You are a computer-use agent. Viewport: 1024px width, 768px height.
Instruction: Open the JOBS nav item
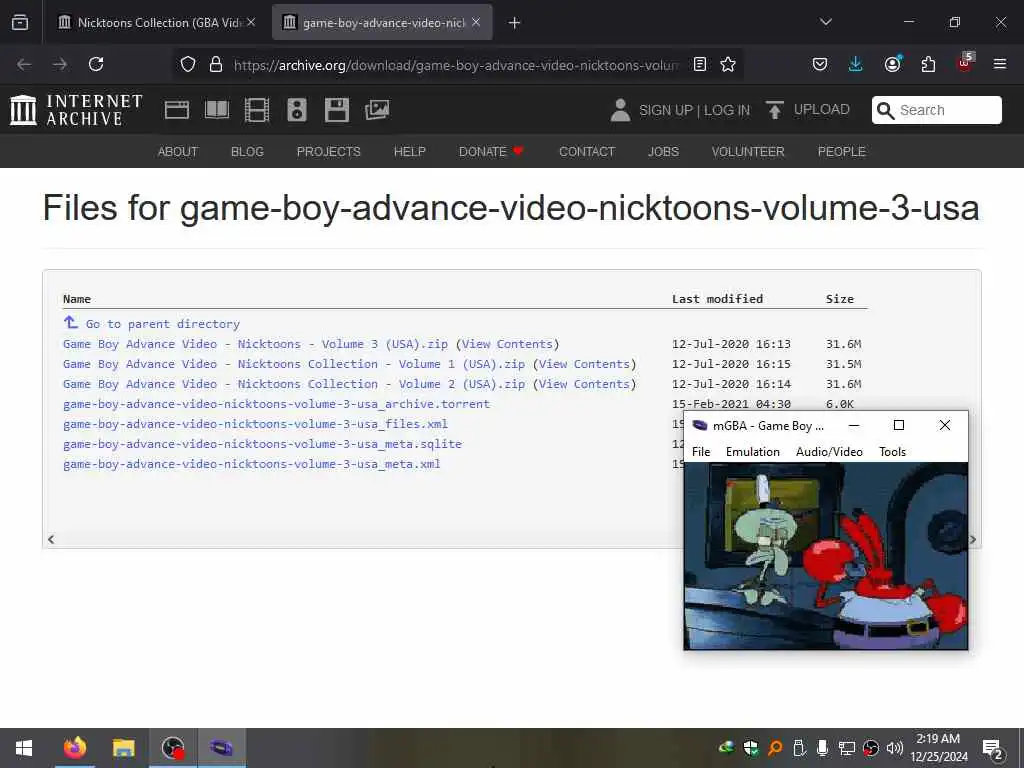[x=664, y=152]
